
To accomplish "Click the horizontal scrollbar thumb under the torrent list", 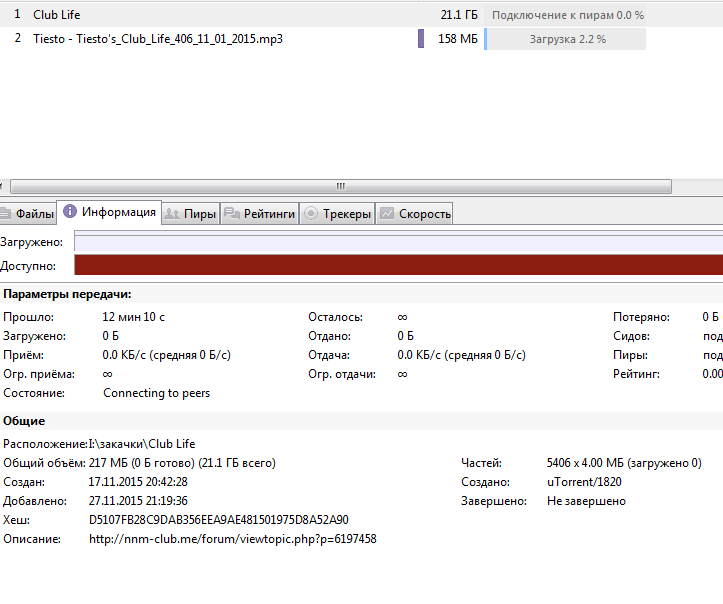I will pyautogui.click(x=341, y=186).
